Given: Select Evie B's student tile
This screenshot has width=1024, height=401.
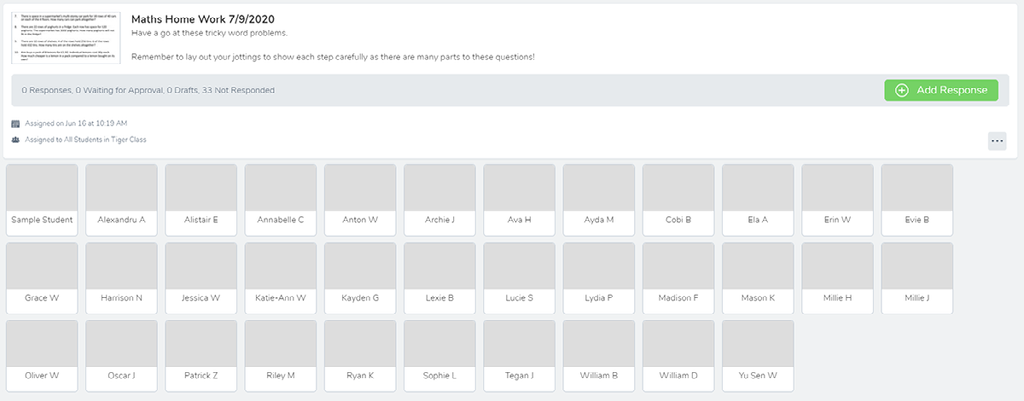Looking at the screenshot, I should click(x=916, y=199).
